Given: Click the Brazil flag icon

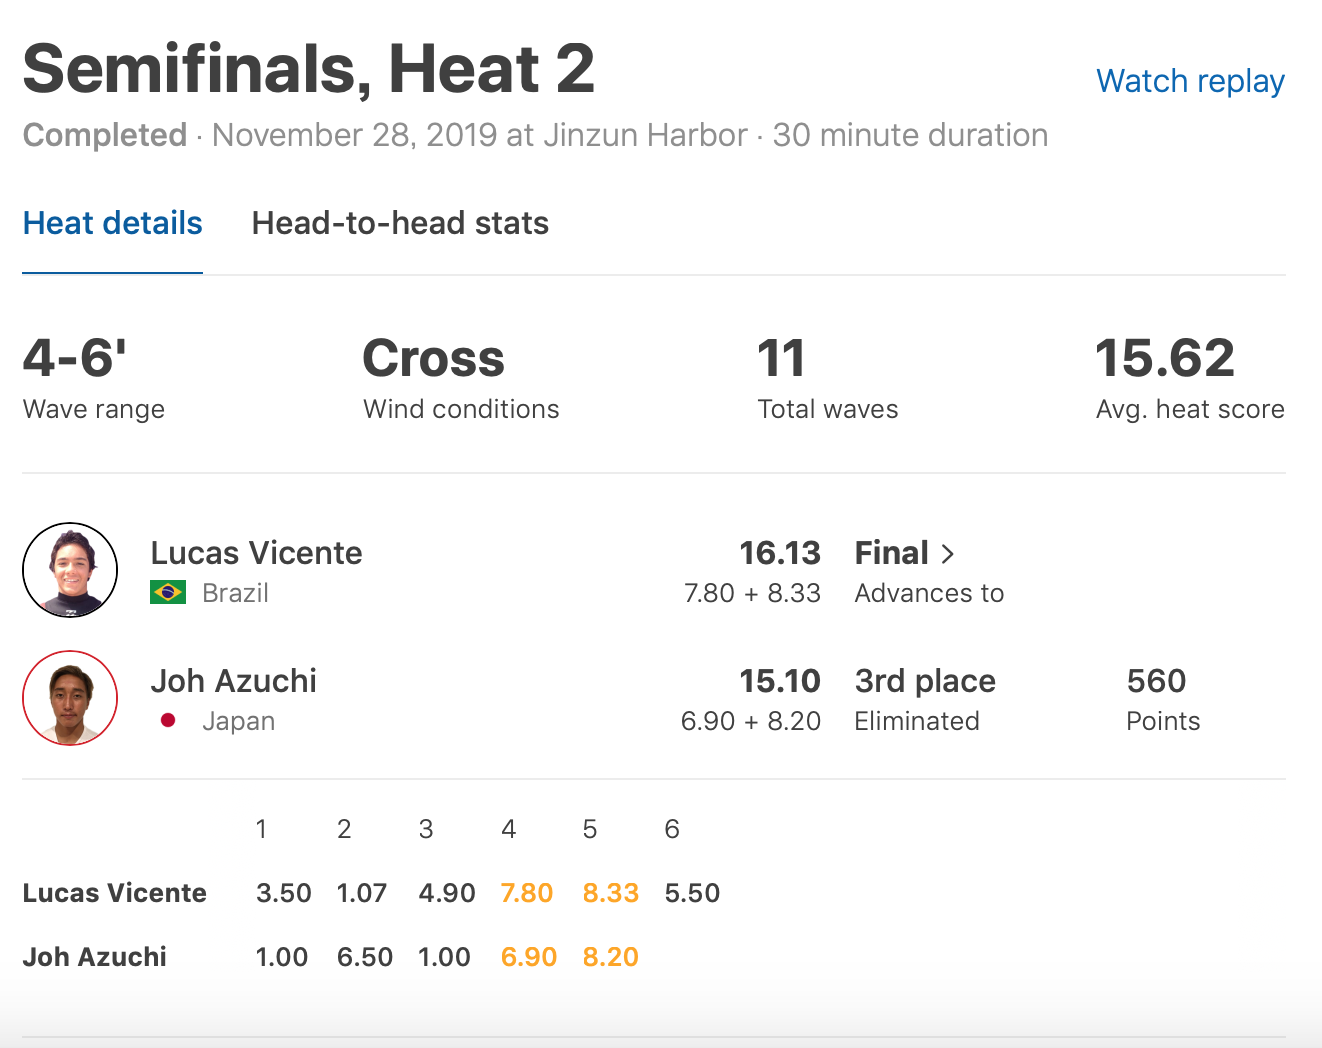Looking at the screenshot, I should pos(168,593).
